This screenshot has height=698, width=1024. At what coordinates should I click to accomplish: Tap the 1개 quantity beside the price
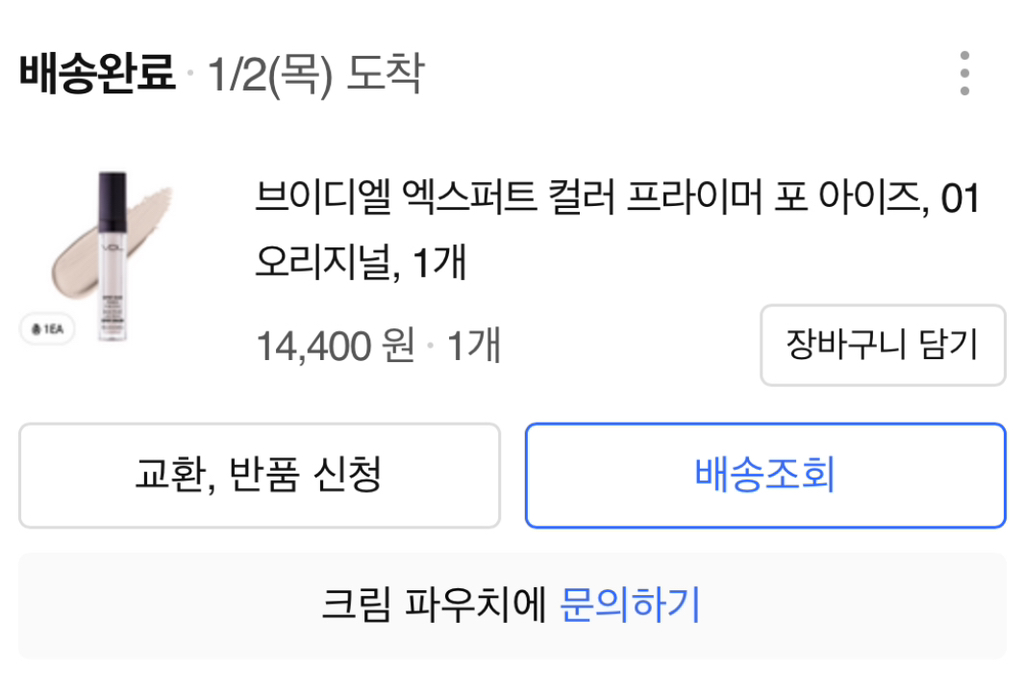pos(473,346)
